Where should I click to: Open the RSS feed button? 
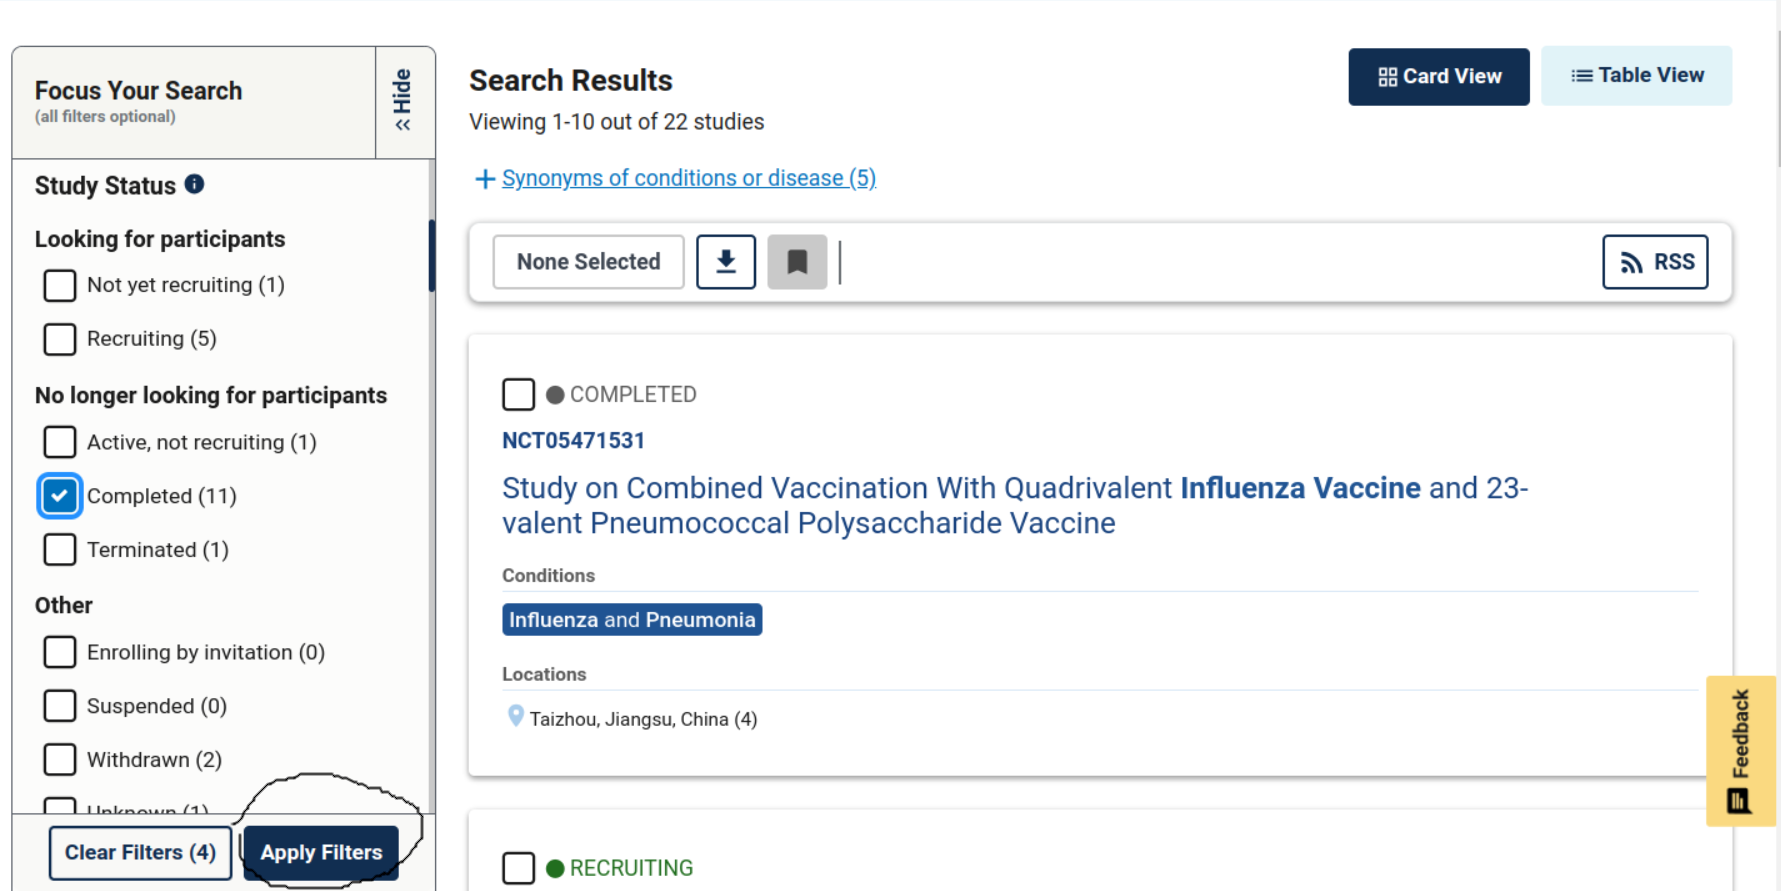[1655, 262]
